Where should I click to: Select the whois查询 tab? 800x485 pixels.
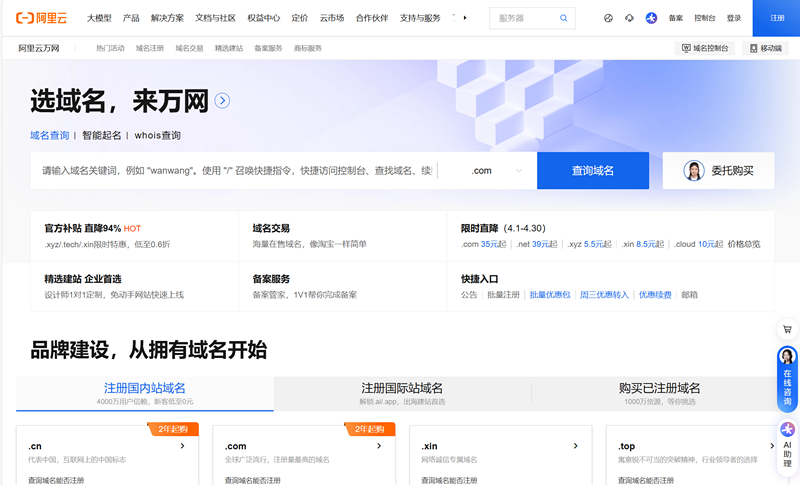point(158,135)
